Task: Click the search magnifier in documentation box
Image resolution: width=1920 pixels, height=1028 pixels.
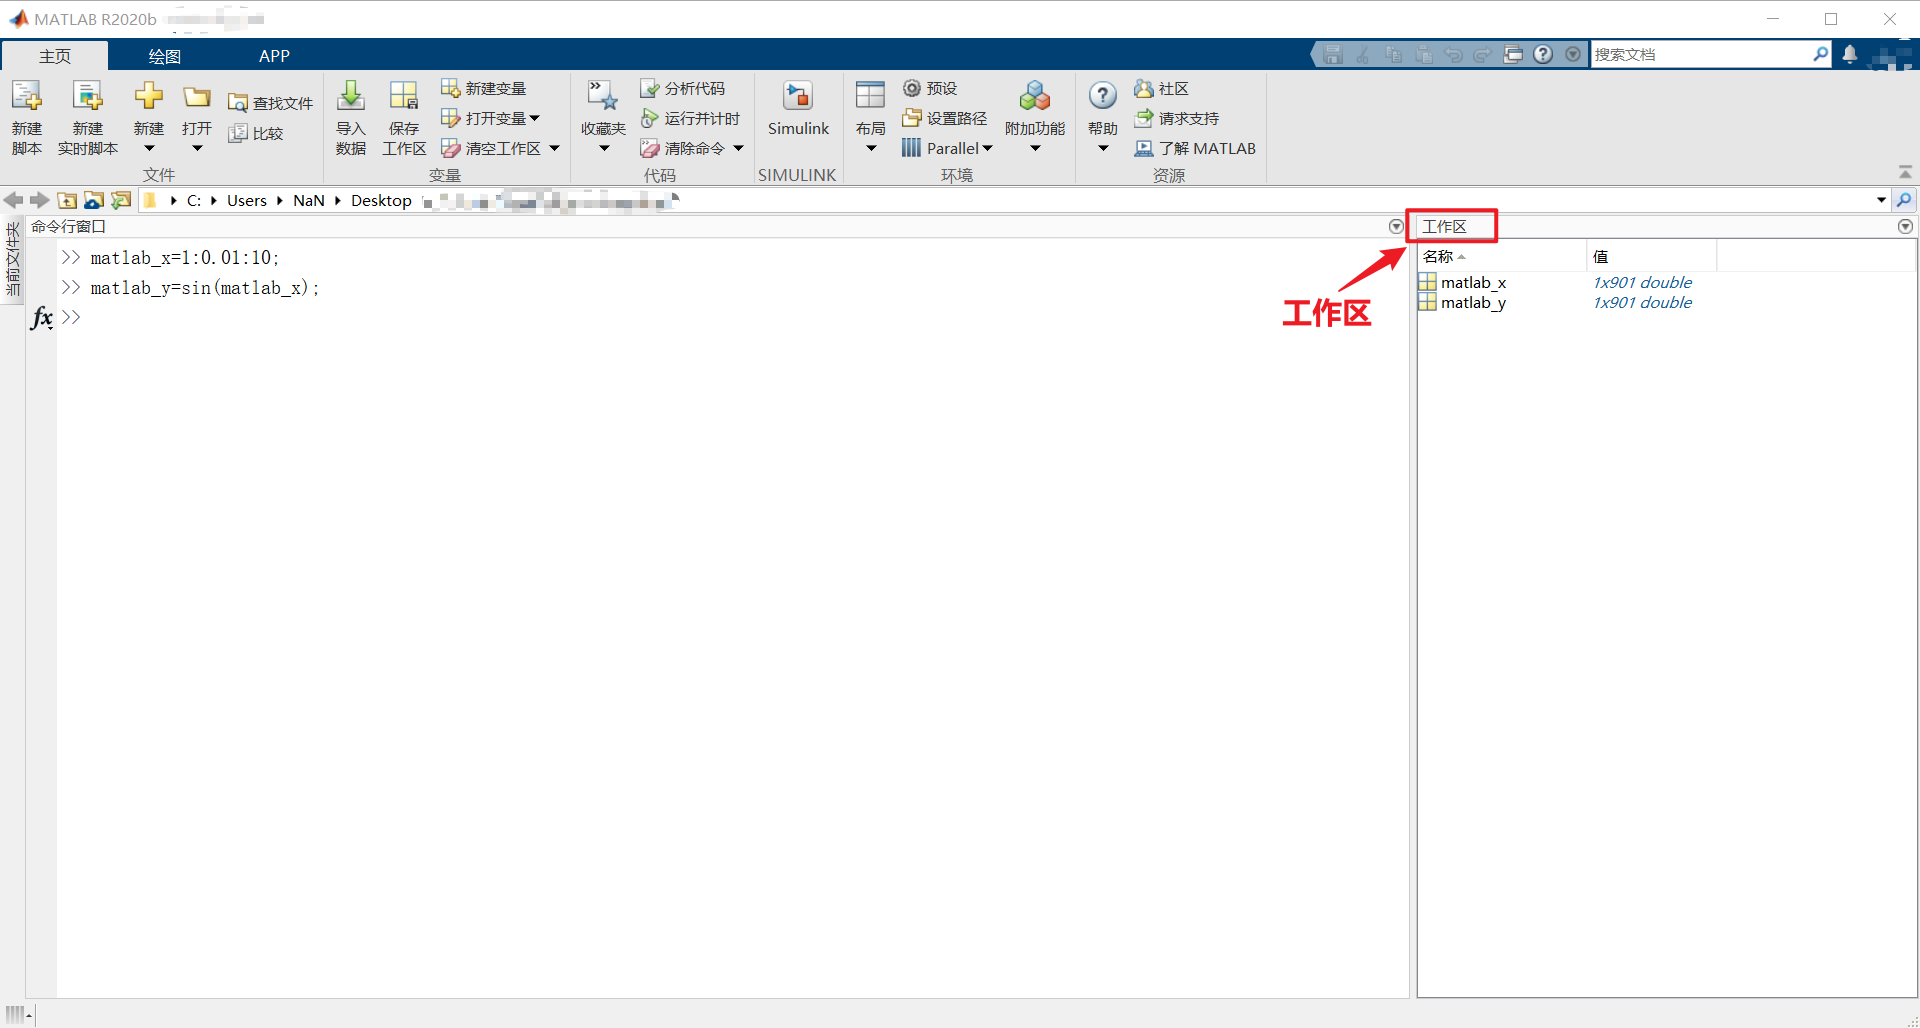Action: (1820, 54)
